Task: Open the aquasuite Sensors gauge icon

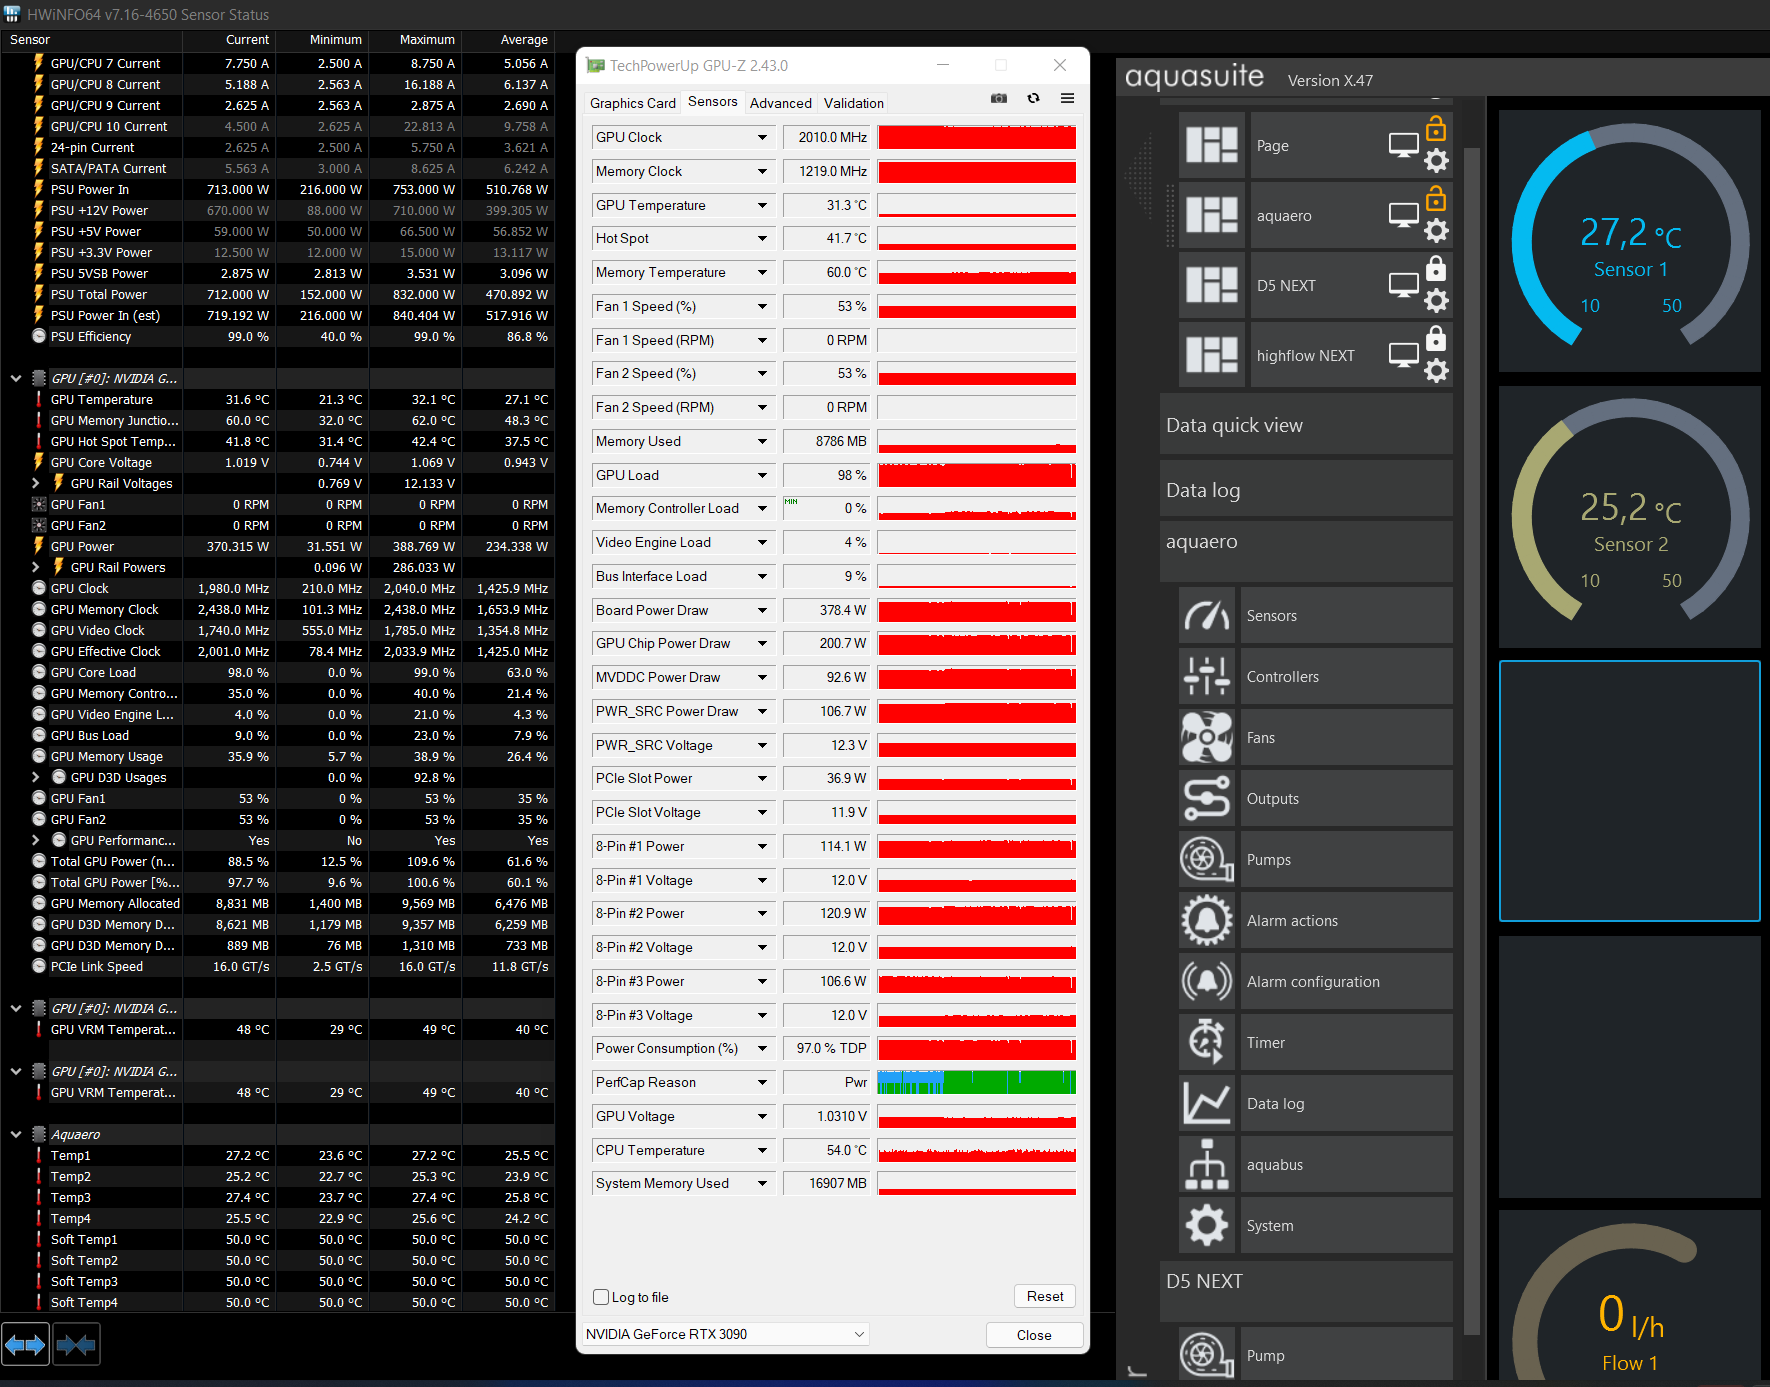Action: click(x=1207, y=616)
